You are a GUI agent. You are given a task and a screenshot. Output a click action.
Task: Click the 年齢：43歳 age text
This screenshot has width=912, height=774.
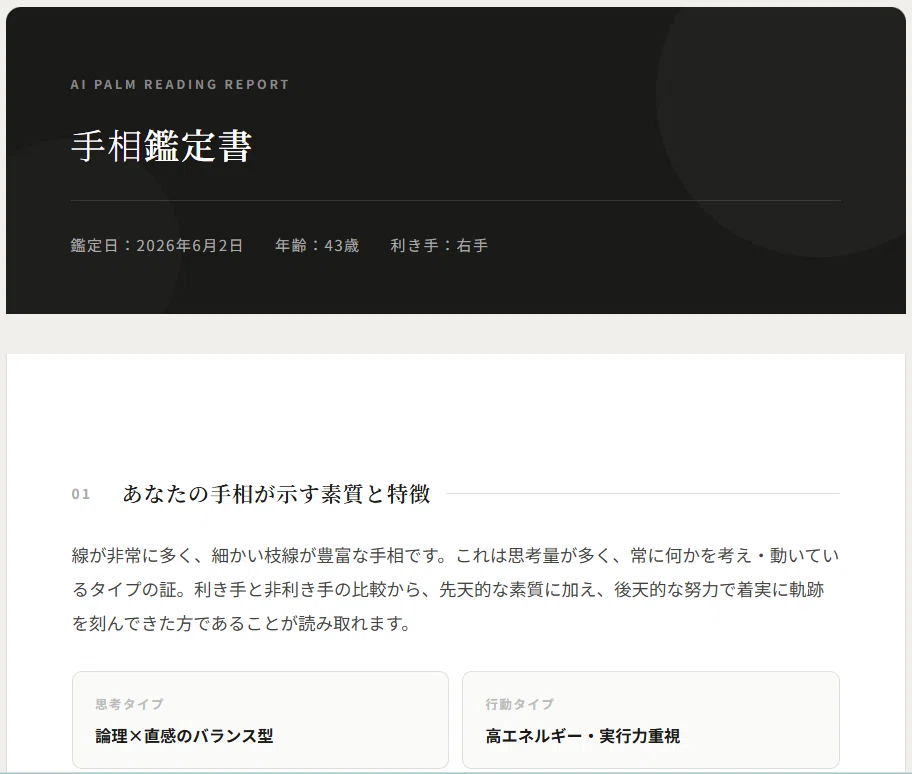pyautogui.click(x=317, y=245)
